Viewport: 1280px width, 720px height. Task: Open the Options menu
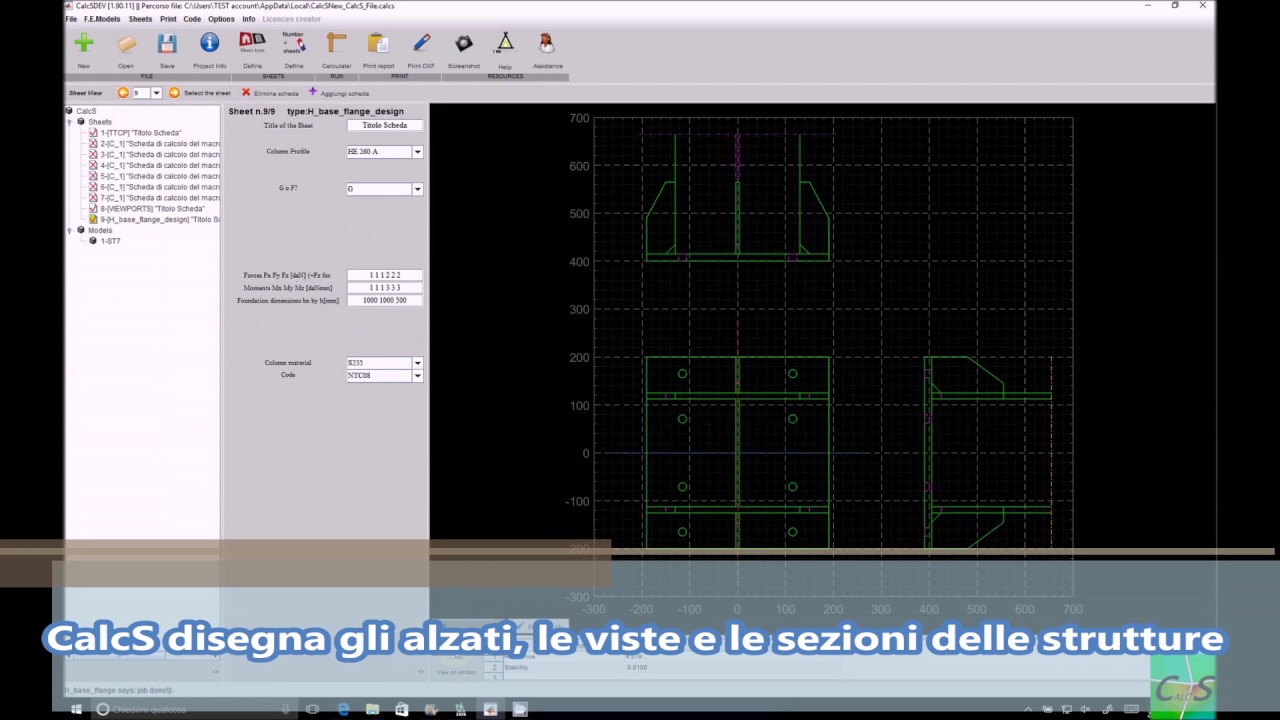click(x=221, y=19)
